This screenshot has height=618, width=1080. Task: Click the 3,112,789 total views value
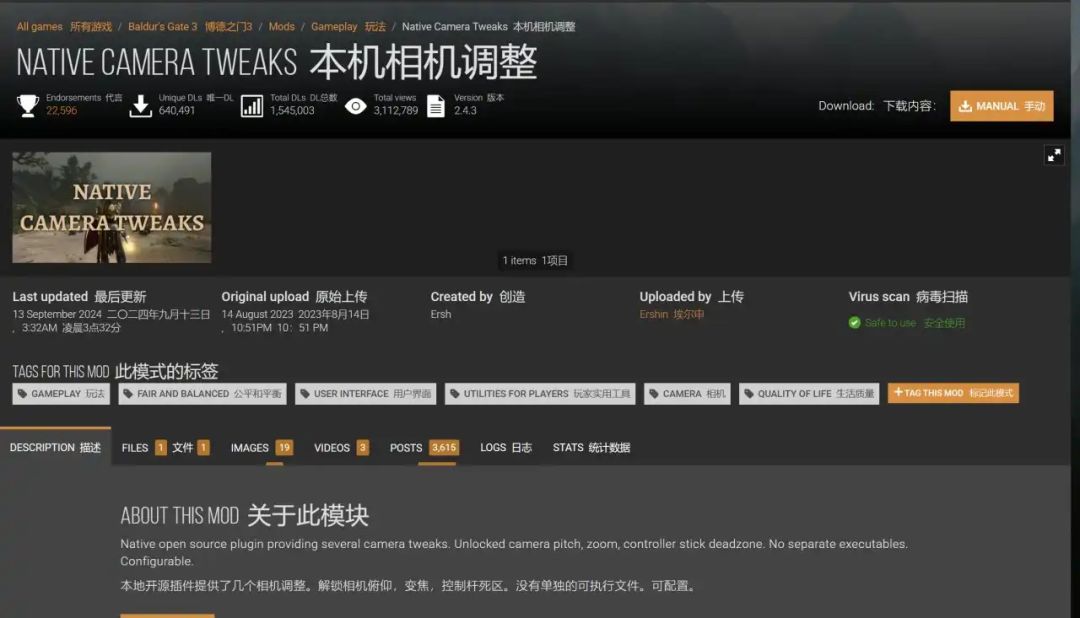pyautogui.click(x=396, y=110)
